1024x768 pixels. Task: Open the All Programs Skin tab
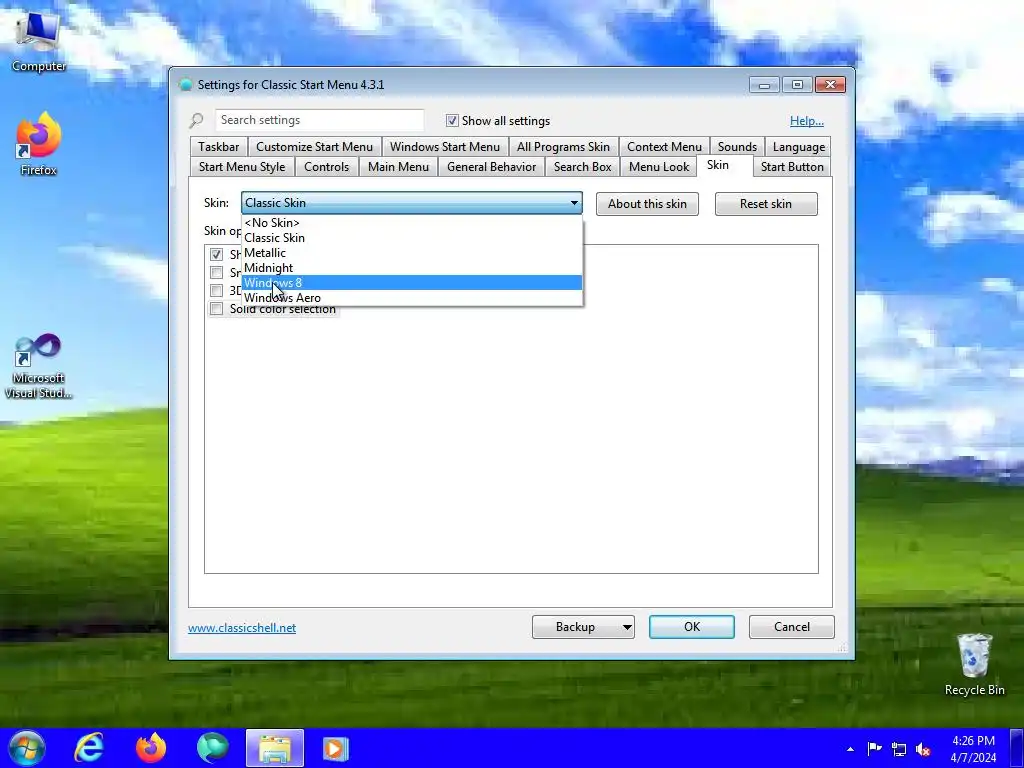click(563, 147)
